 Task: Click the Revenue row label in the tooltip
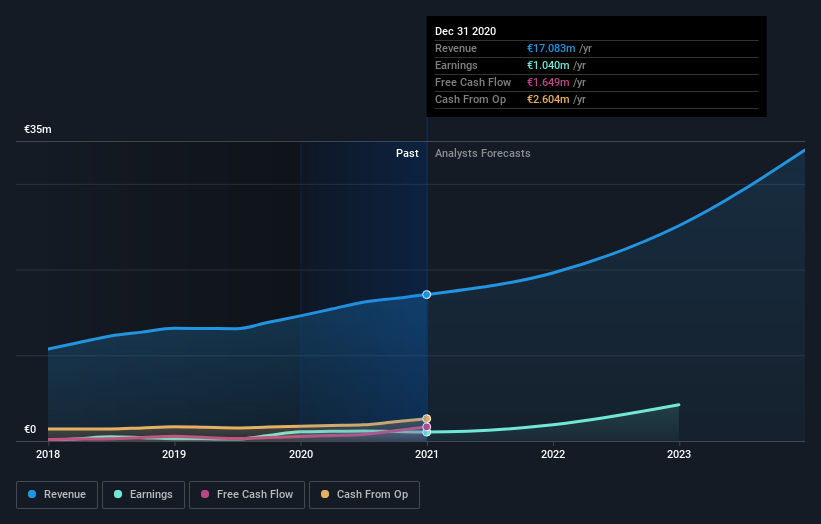tap(456, 48)
